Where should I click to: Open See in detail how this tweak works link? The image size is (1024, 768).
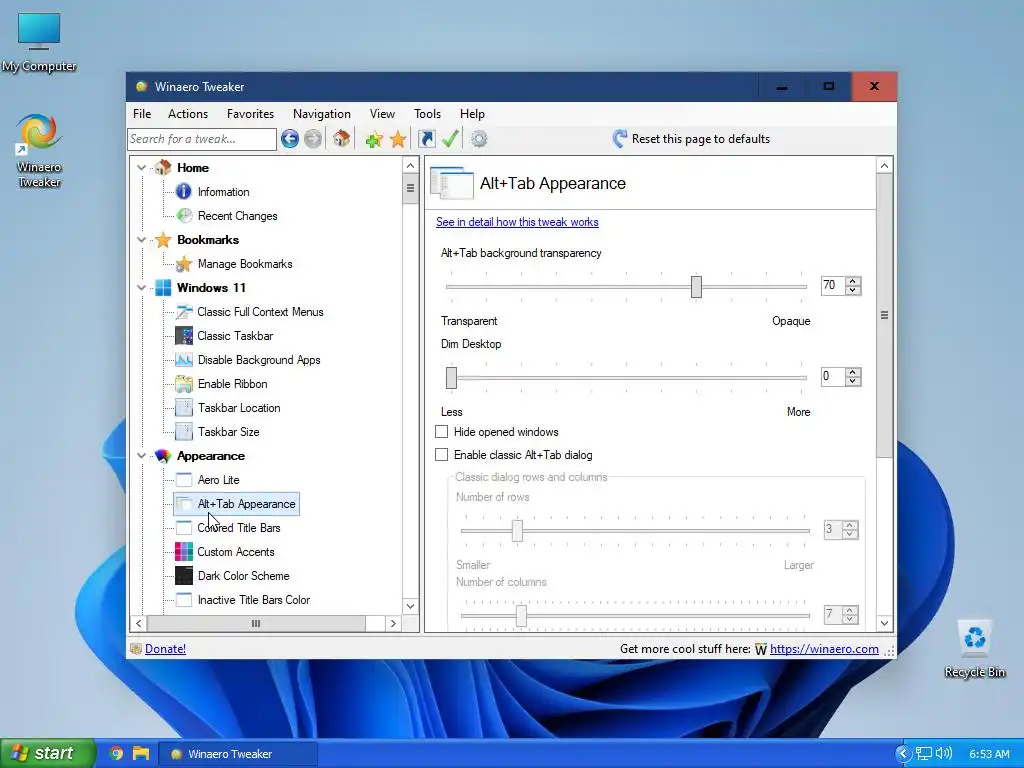[517, 222]
